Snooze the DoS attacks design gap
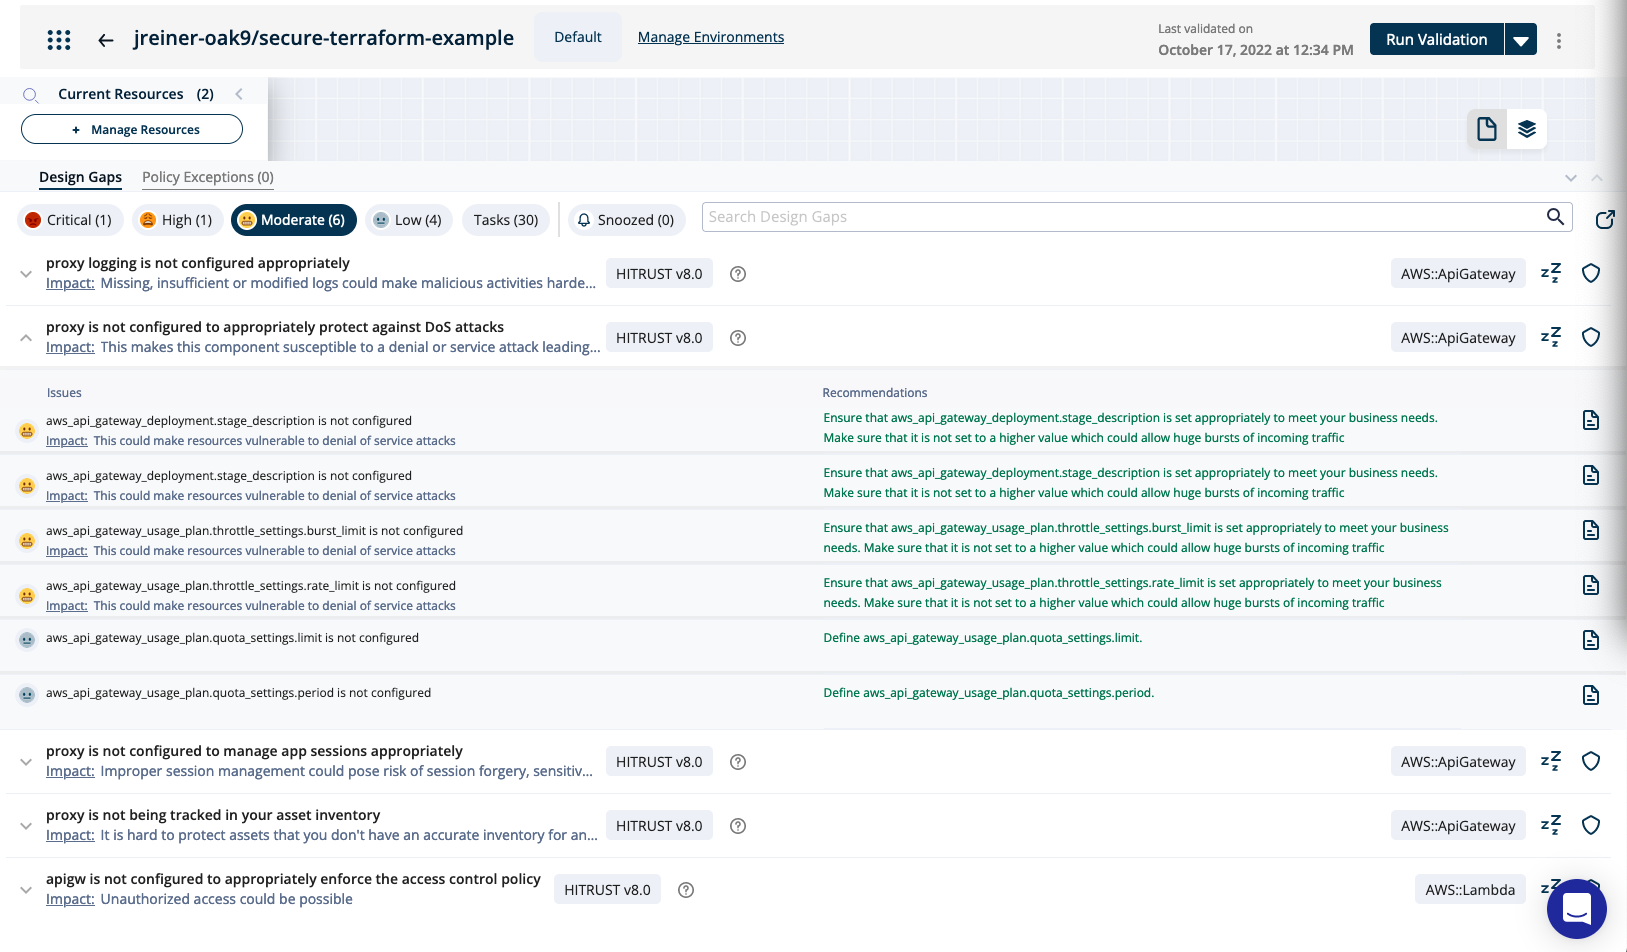 click(x=1551, y=337)
